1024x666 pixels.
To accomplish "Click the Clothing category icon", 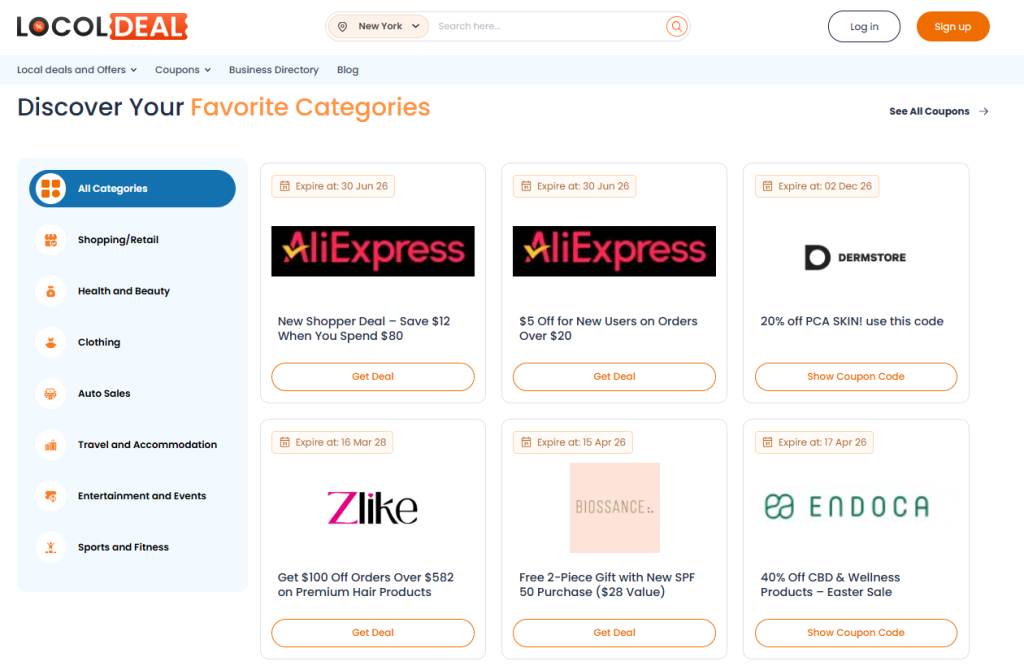I will [50, 342].
